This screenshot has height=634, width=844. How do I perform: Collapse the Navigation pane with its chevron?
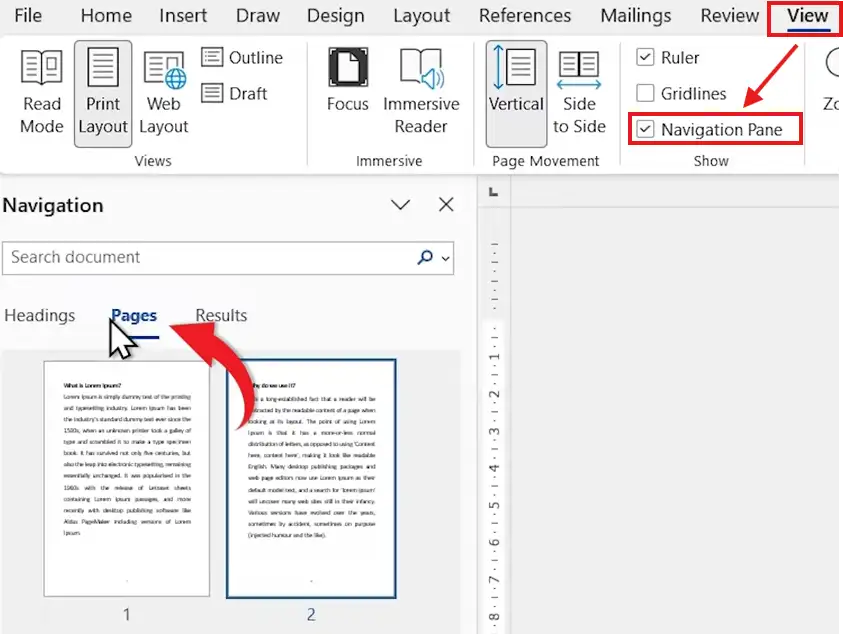click(x=400, y=205)
